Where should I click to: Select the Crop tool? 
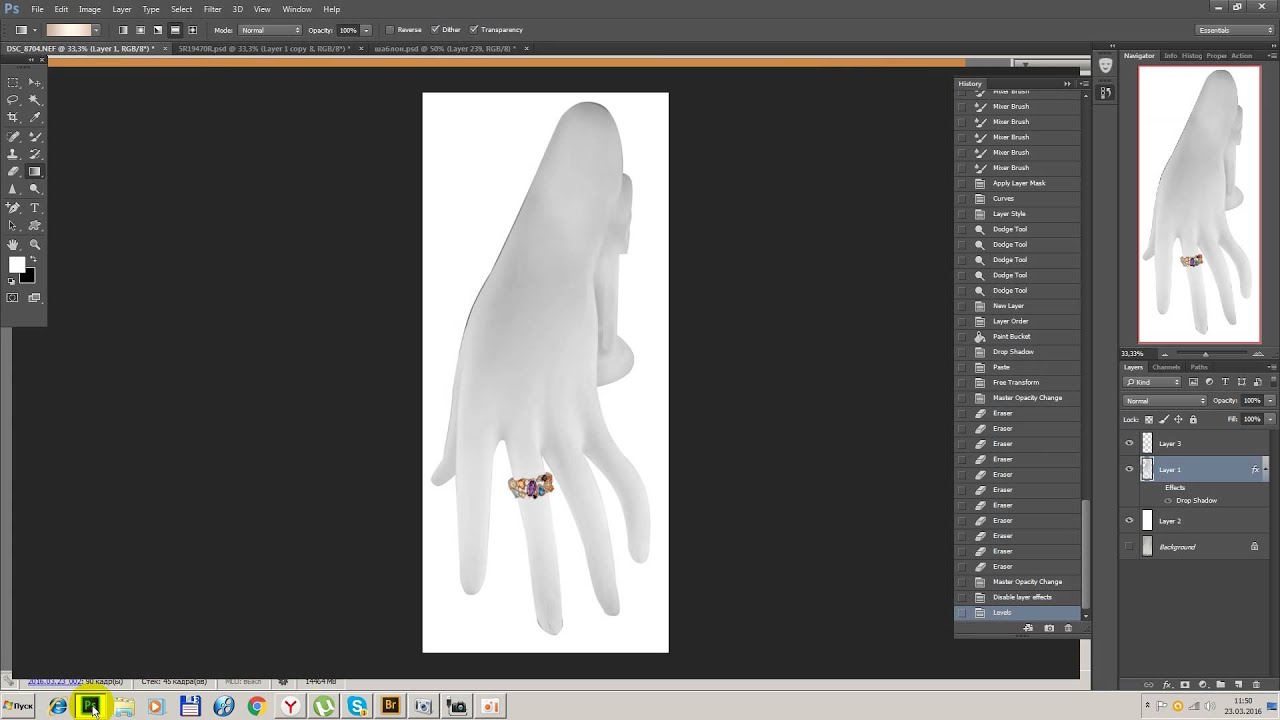pos(13,118)
